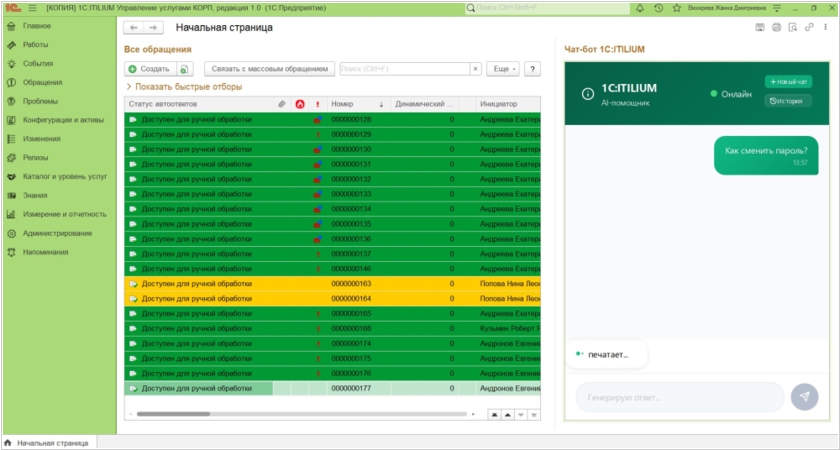Click Связать с массовым обращением button
The image size is (840, 450).
tap(268, 69)
